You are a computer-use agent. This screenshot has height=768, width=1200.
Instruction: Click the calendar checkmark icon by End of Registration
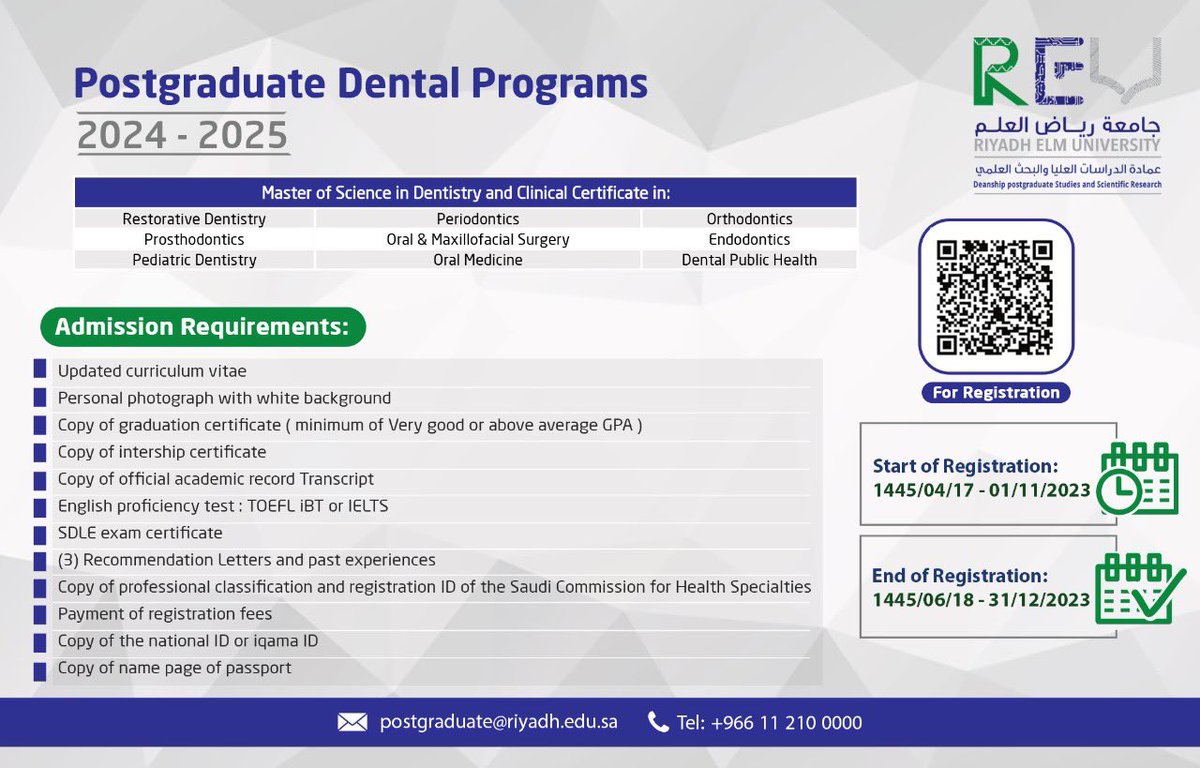1138,588
